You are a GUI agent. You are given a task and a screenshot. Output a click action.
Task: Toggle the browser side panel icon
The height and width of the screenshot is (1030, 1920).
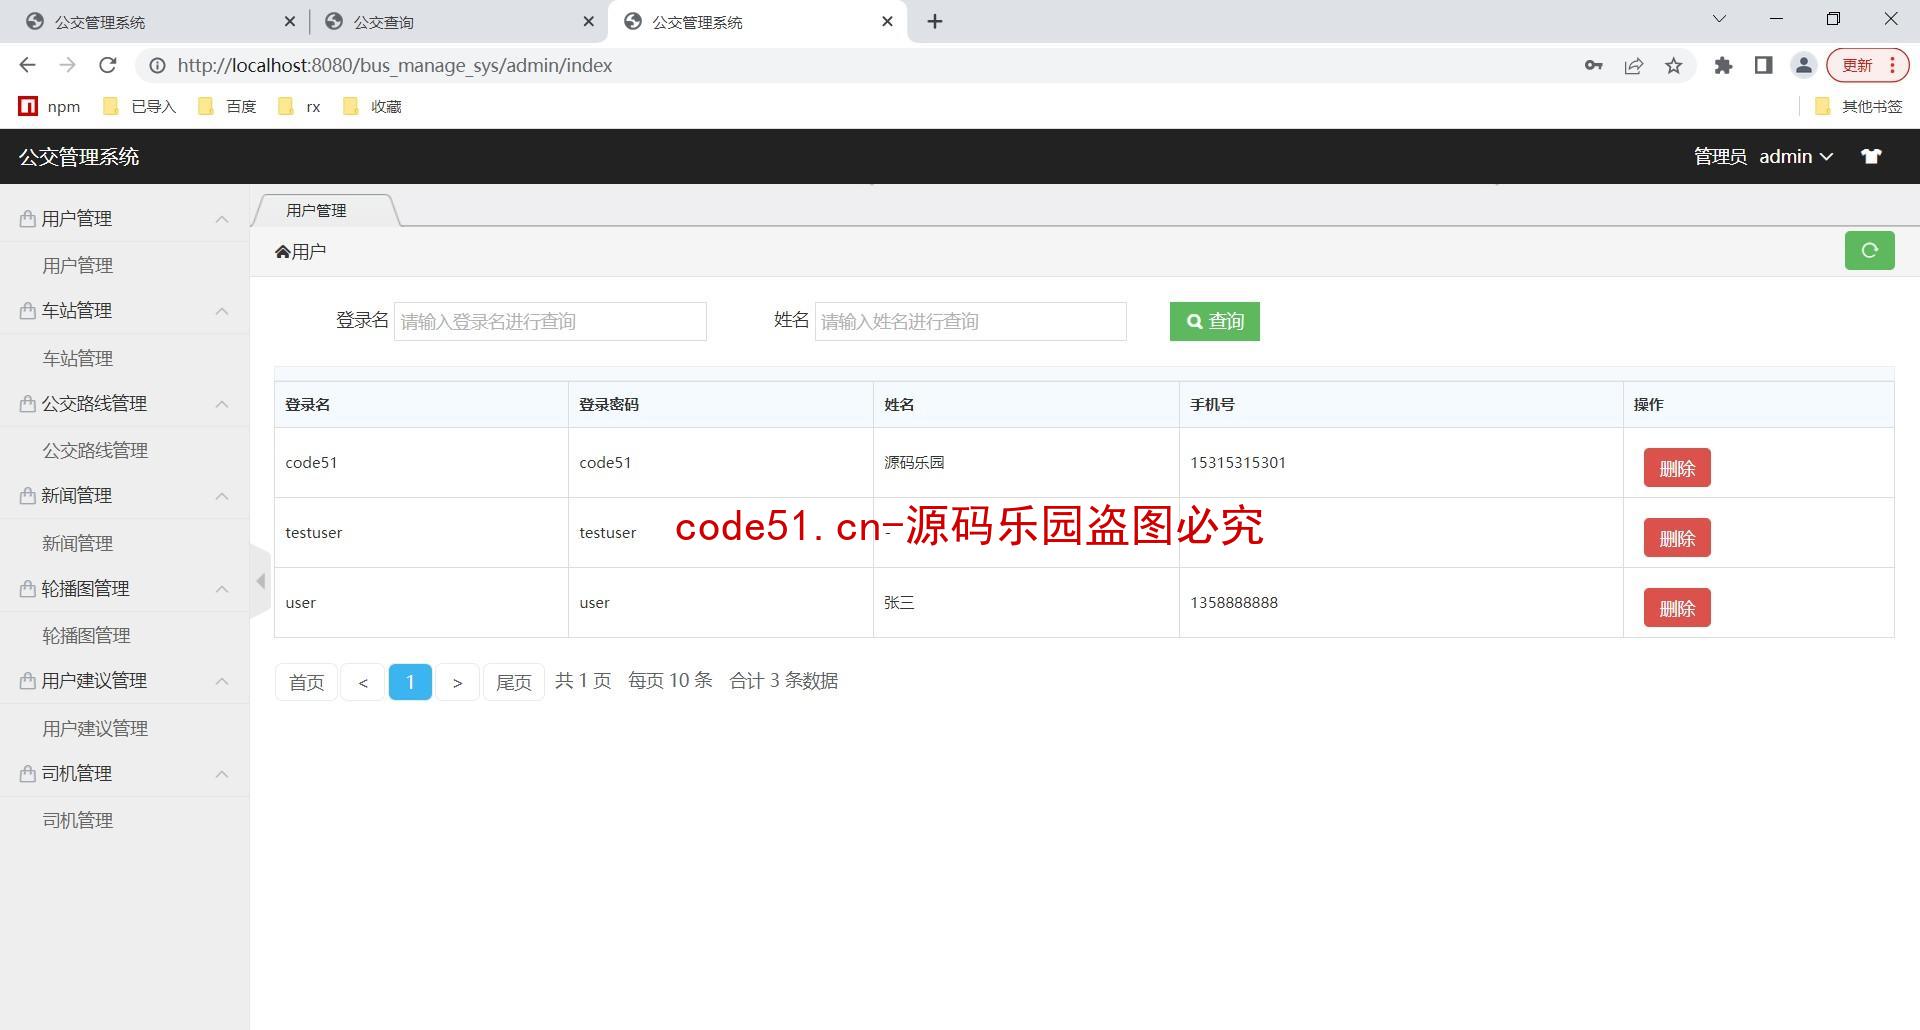1763,65
